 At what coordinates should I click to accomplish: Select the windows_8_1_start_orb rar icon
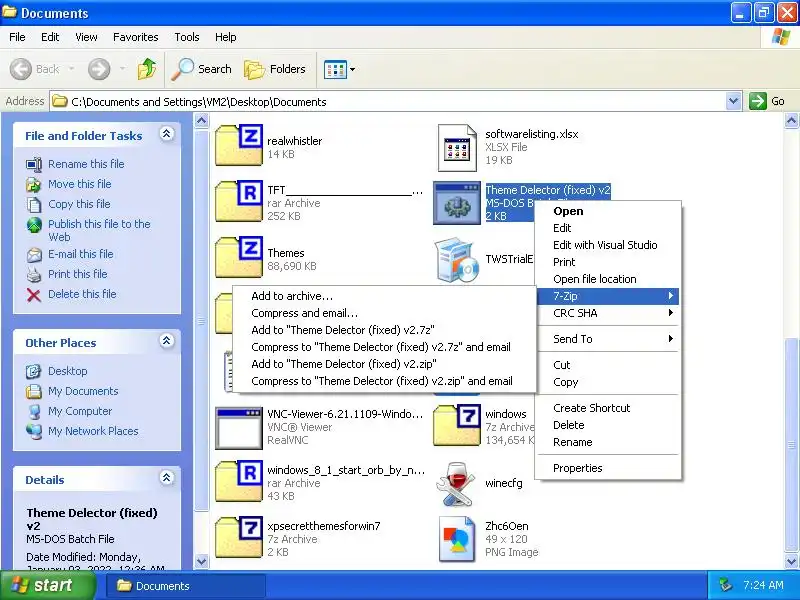(x=239, y=482)
